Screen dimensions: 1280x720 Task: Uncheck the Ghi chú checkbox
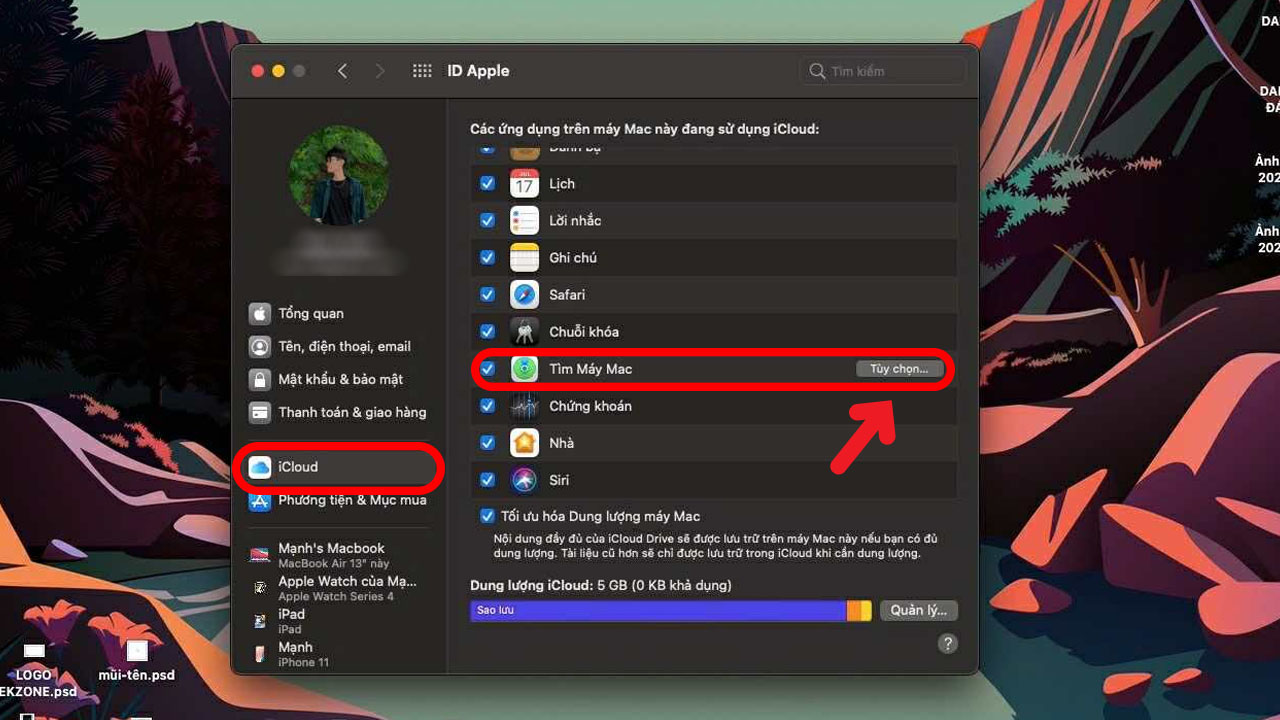tap(487, 258)
